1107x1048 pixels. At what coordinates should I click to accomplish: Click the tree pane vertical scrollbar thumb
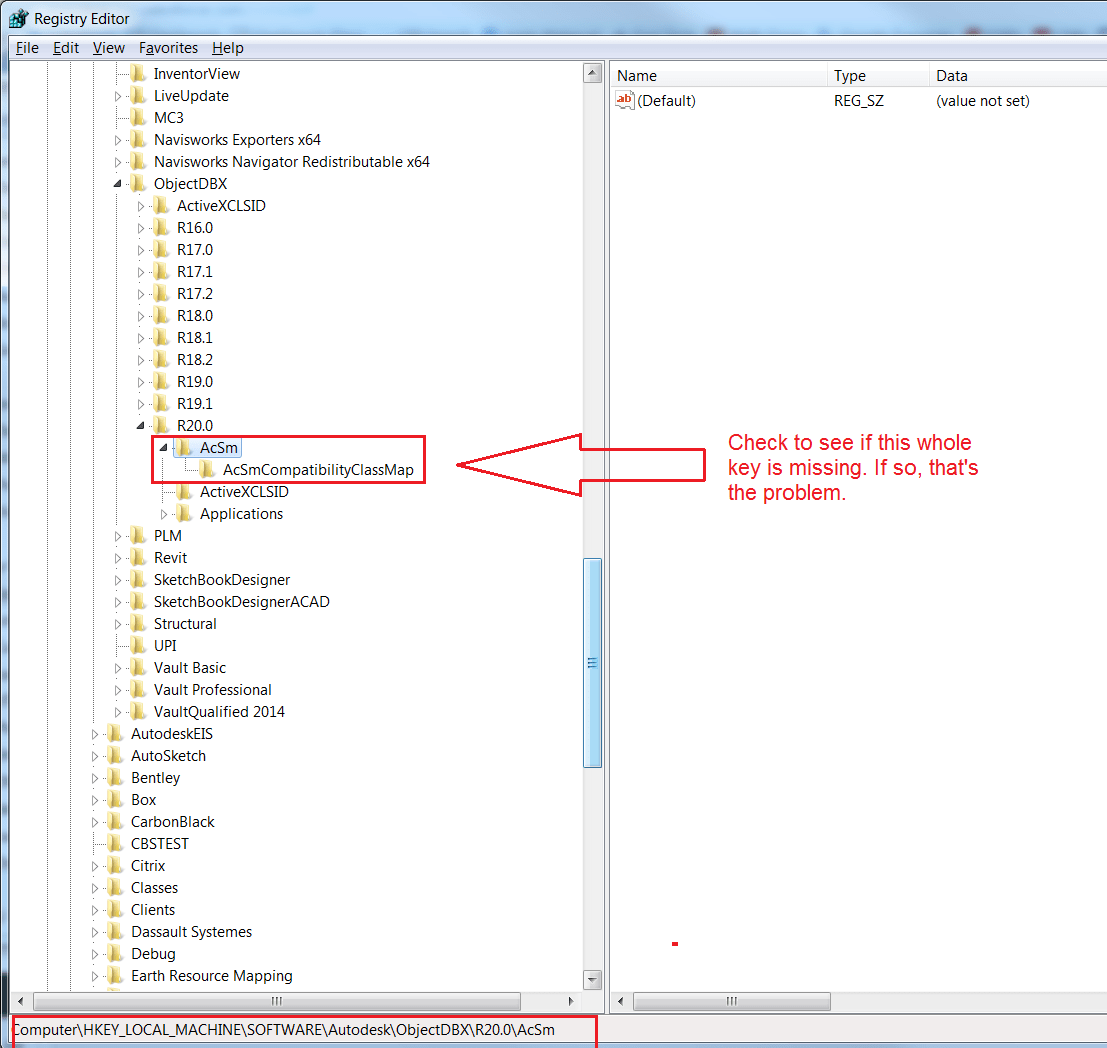tap(592, 662)
